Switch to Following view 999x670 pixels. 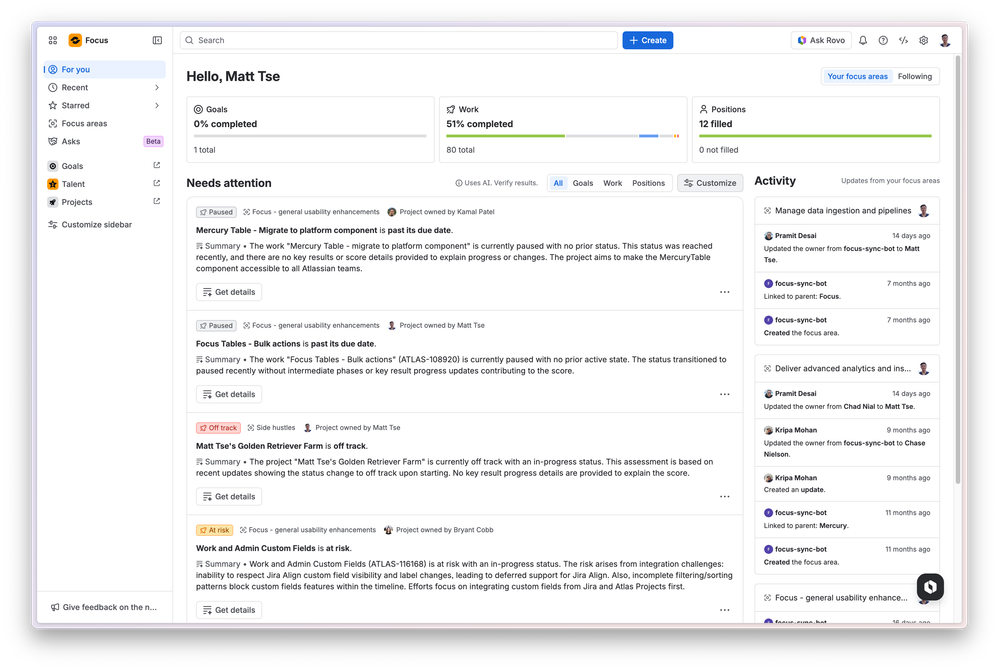click(914, 76)
